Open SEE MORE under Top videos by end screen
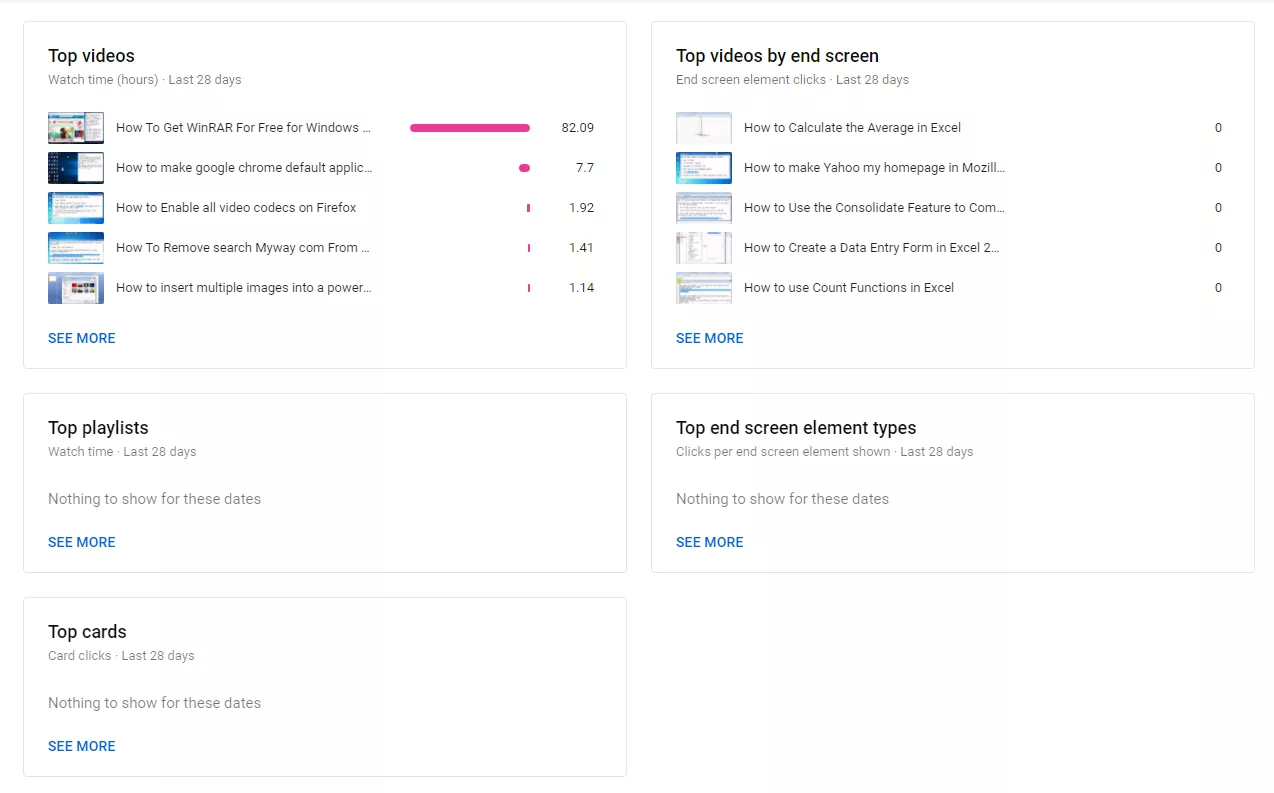Image resolution: width=1274 pixels, height=793 pixels. pos(710,338)
